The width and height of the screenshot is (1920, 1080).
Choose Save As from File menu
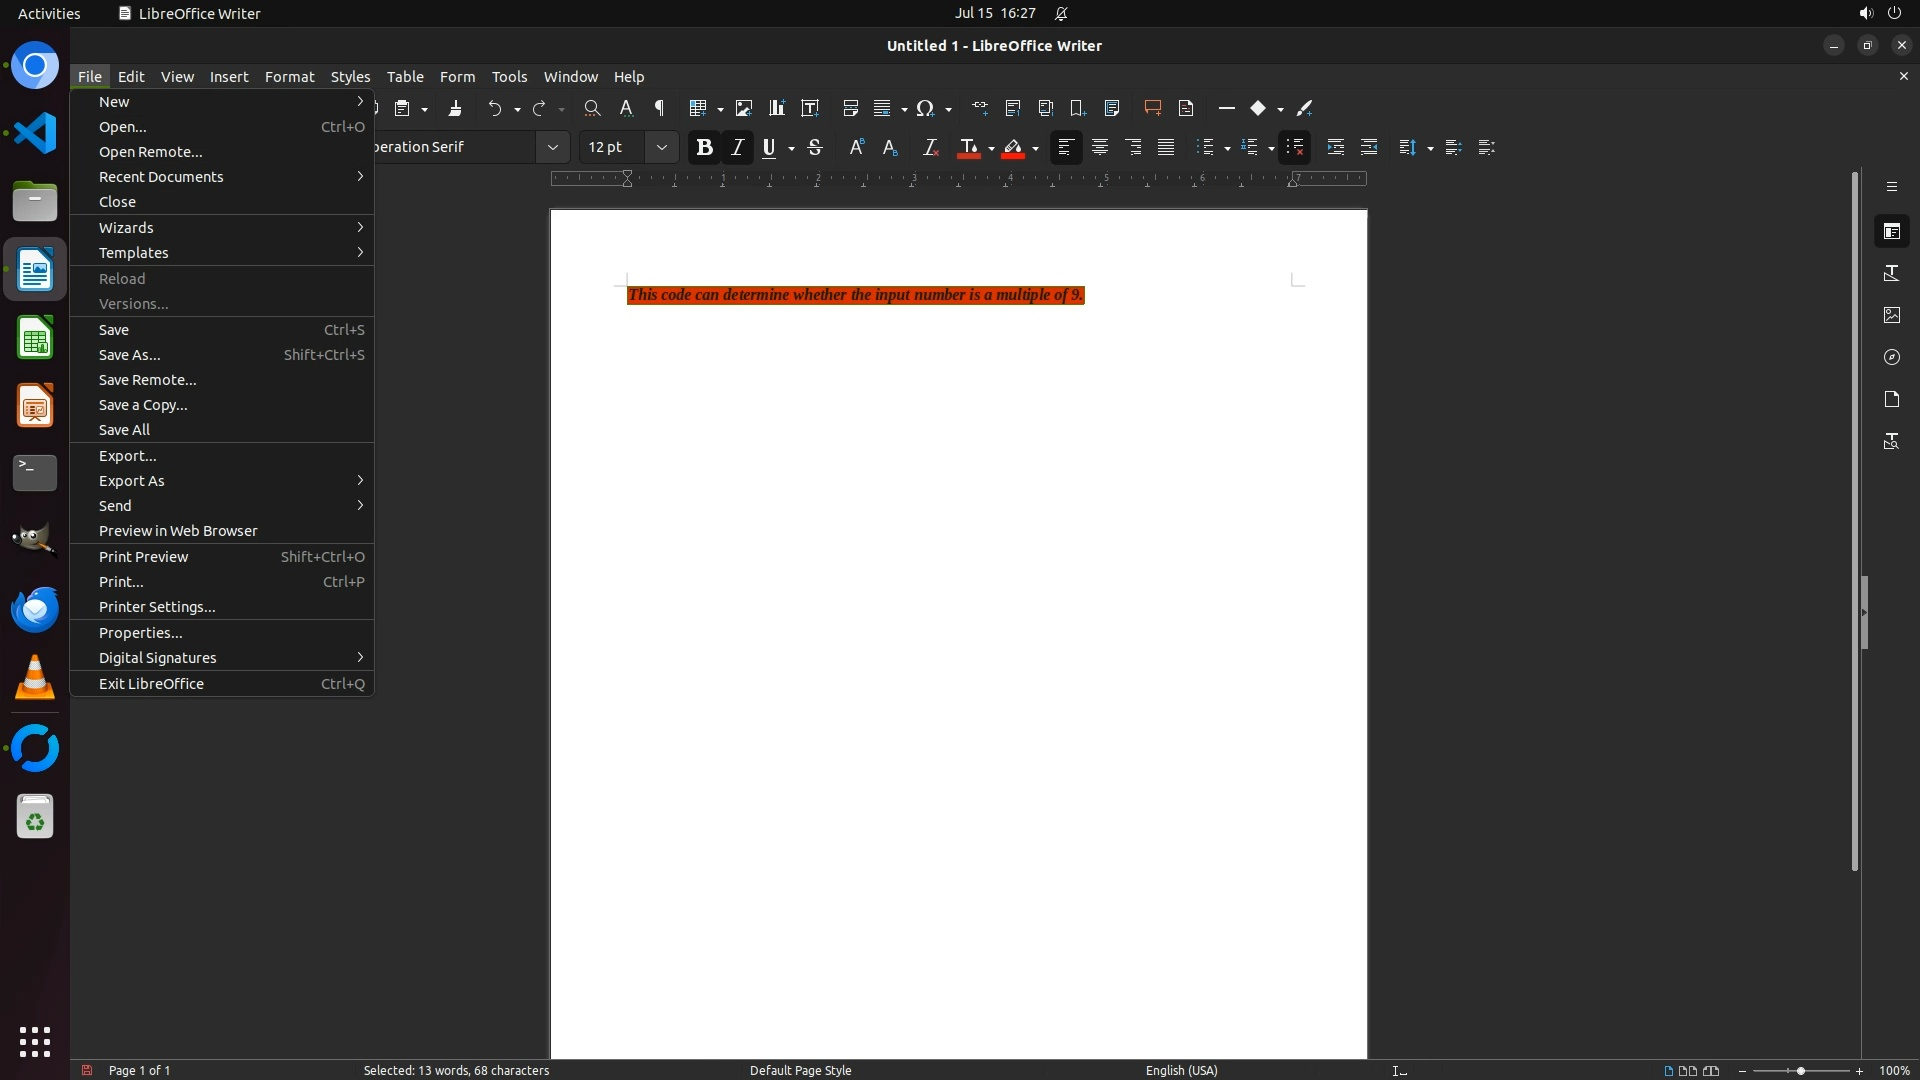tap(130, 355)
